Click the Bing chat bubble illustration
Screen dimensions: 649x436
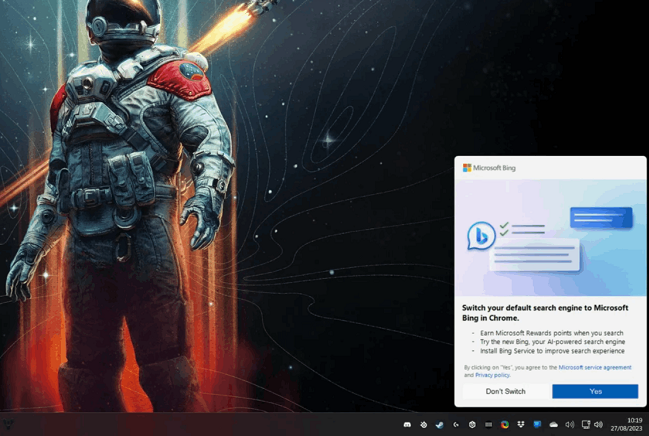tap(481, 236)
